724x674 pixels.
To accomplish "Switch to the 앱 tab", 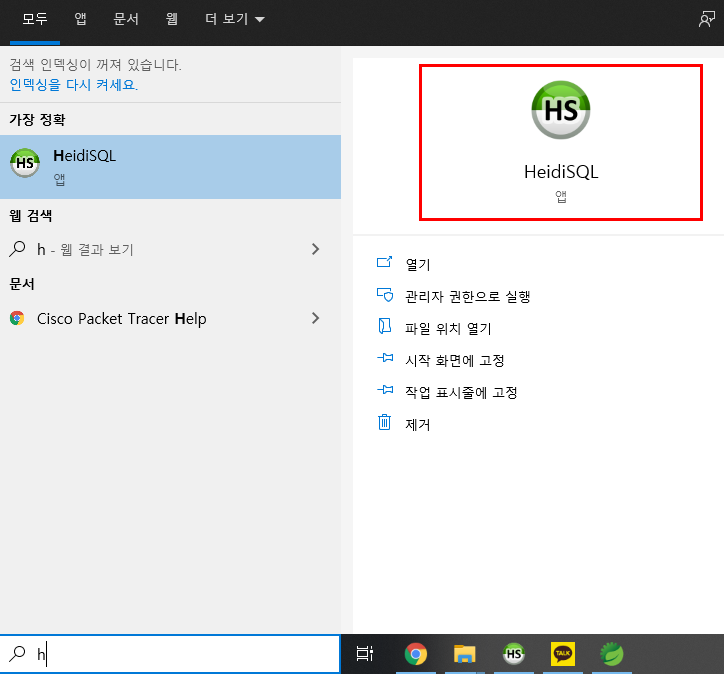I will click(x=80, y=19).
